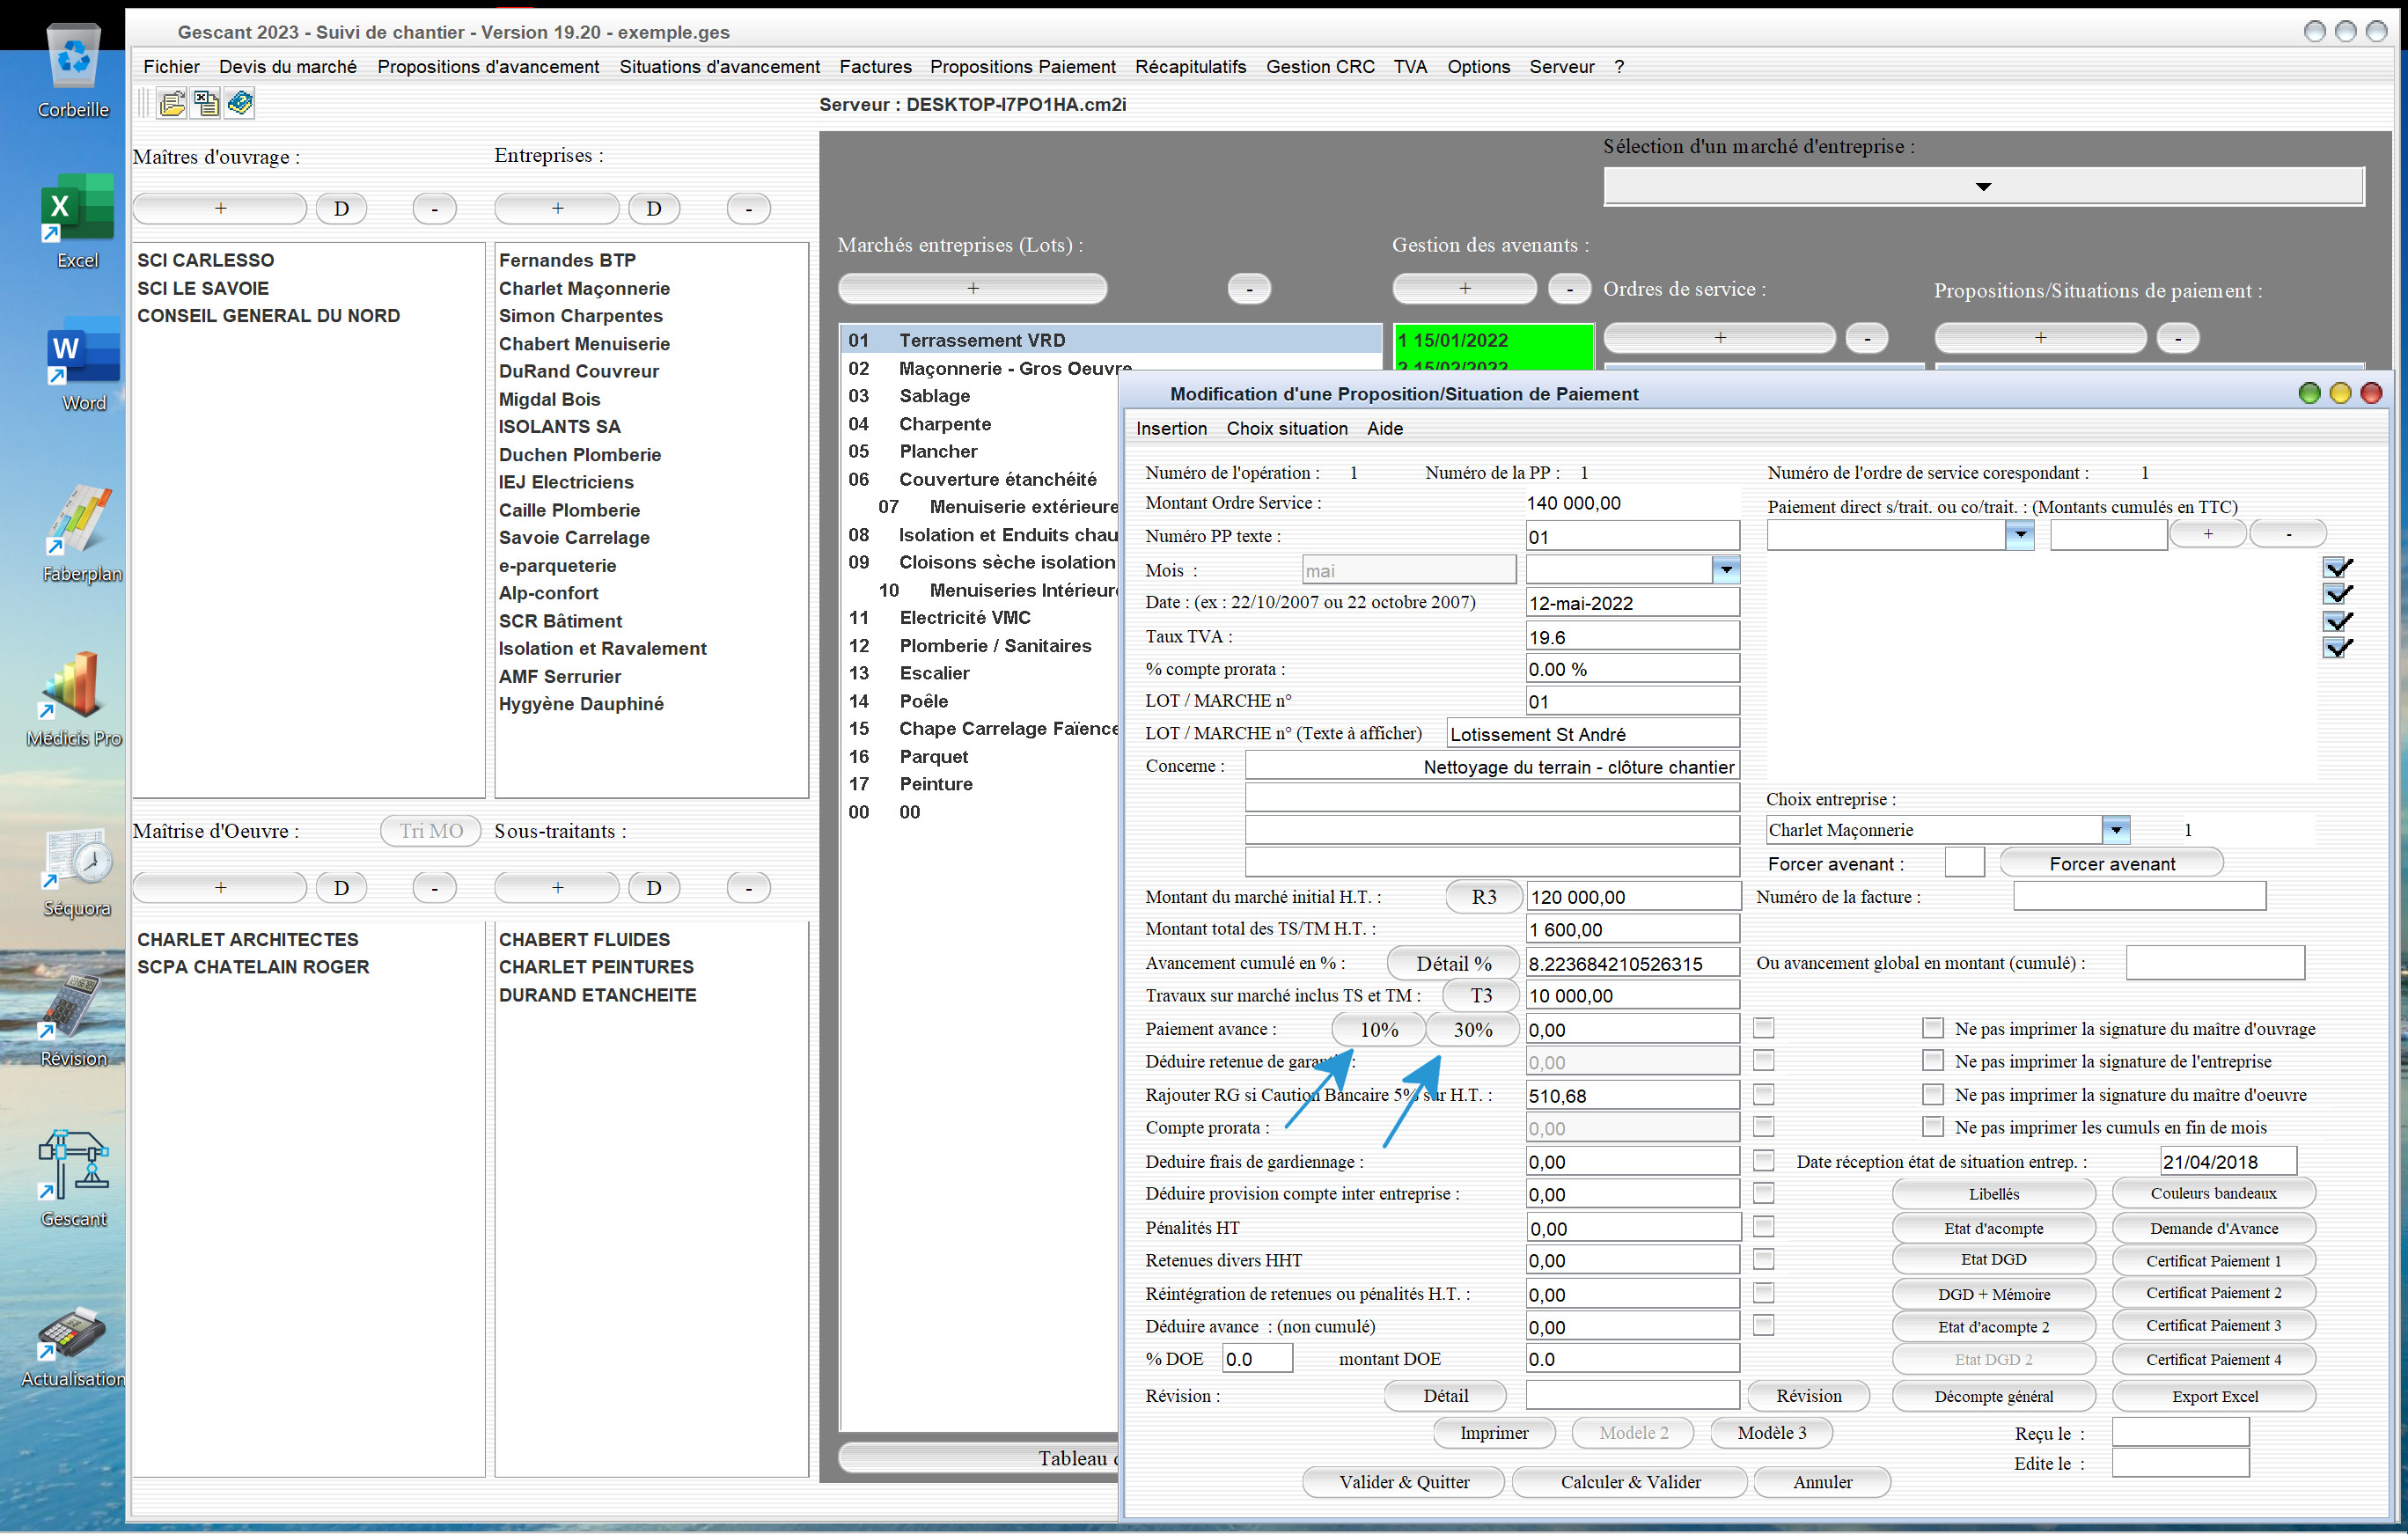Click the Excel export document toolbar icon
The width and height of the screenshot is (2408, 1534).
[206, 104]
